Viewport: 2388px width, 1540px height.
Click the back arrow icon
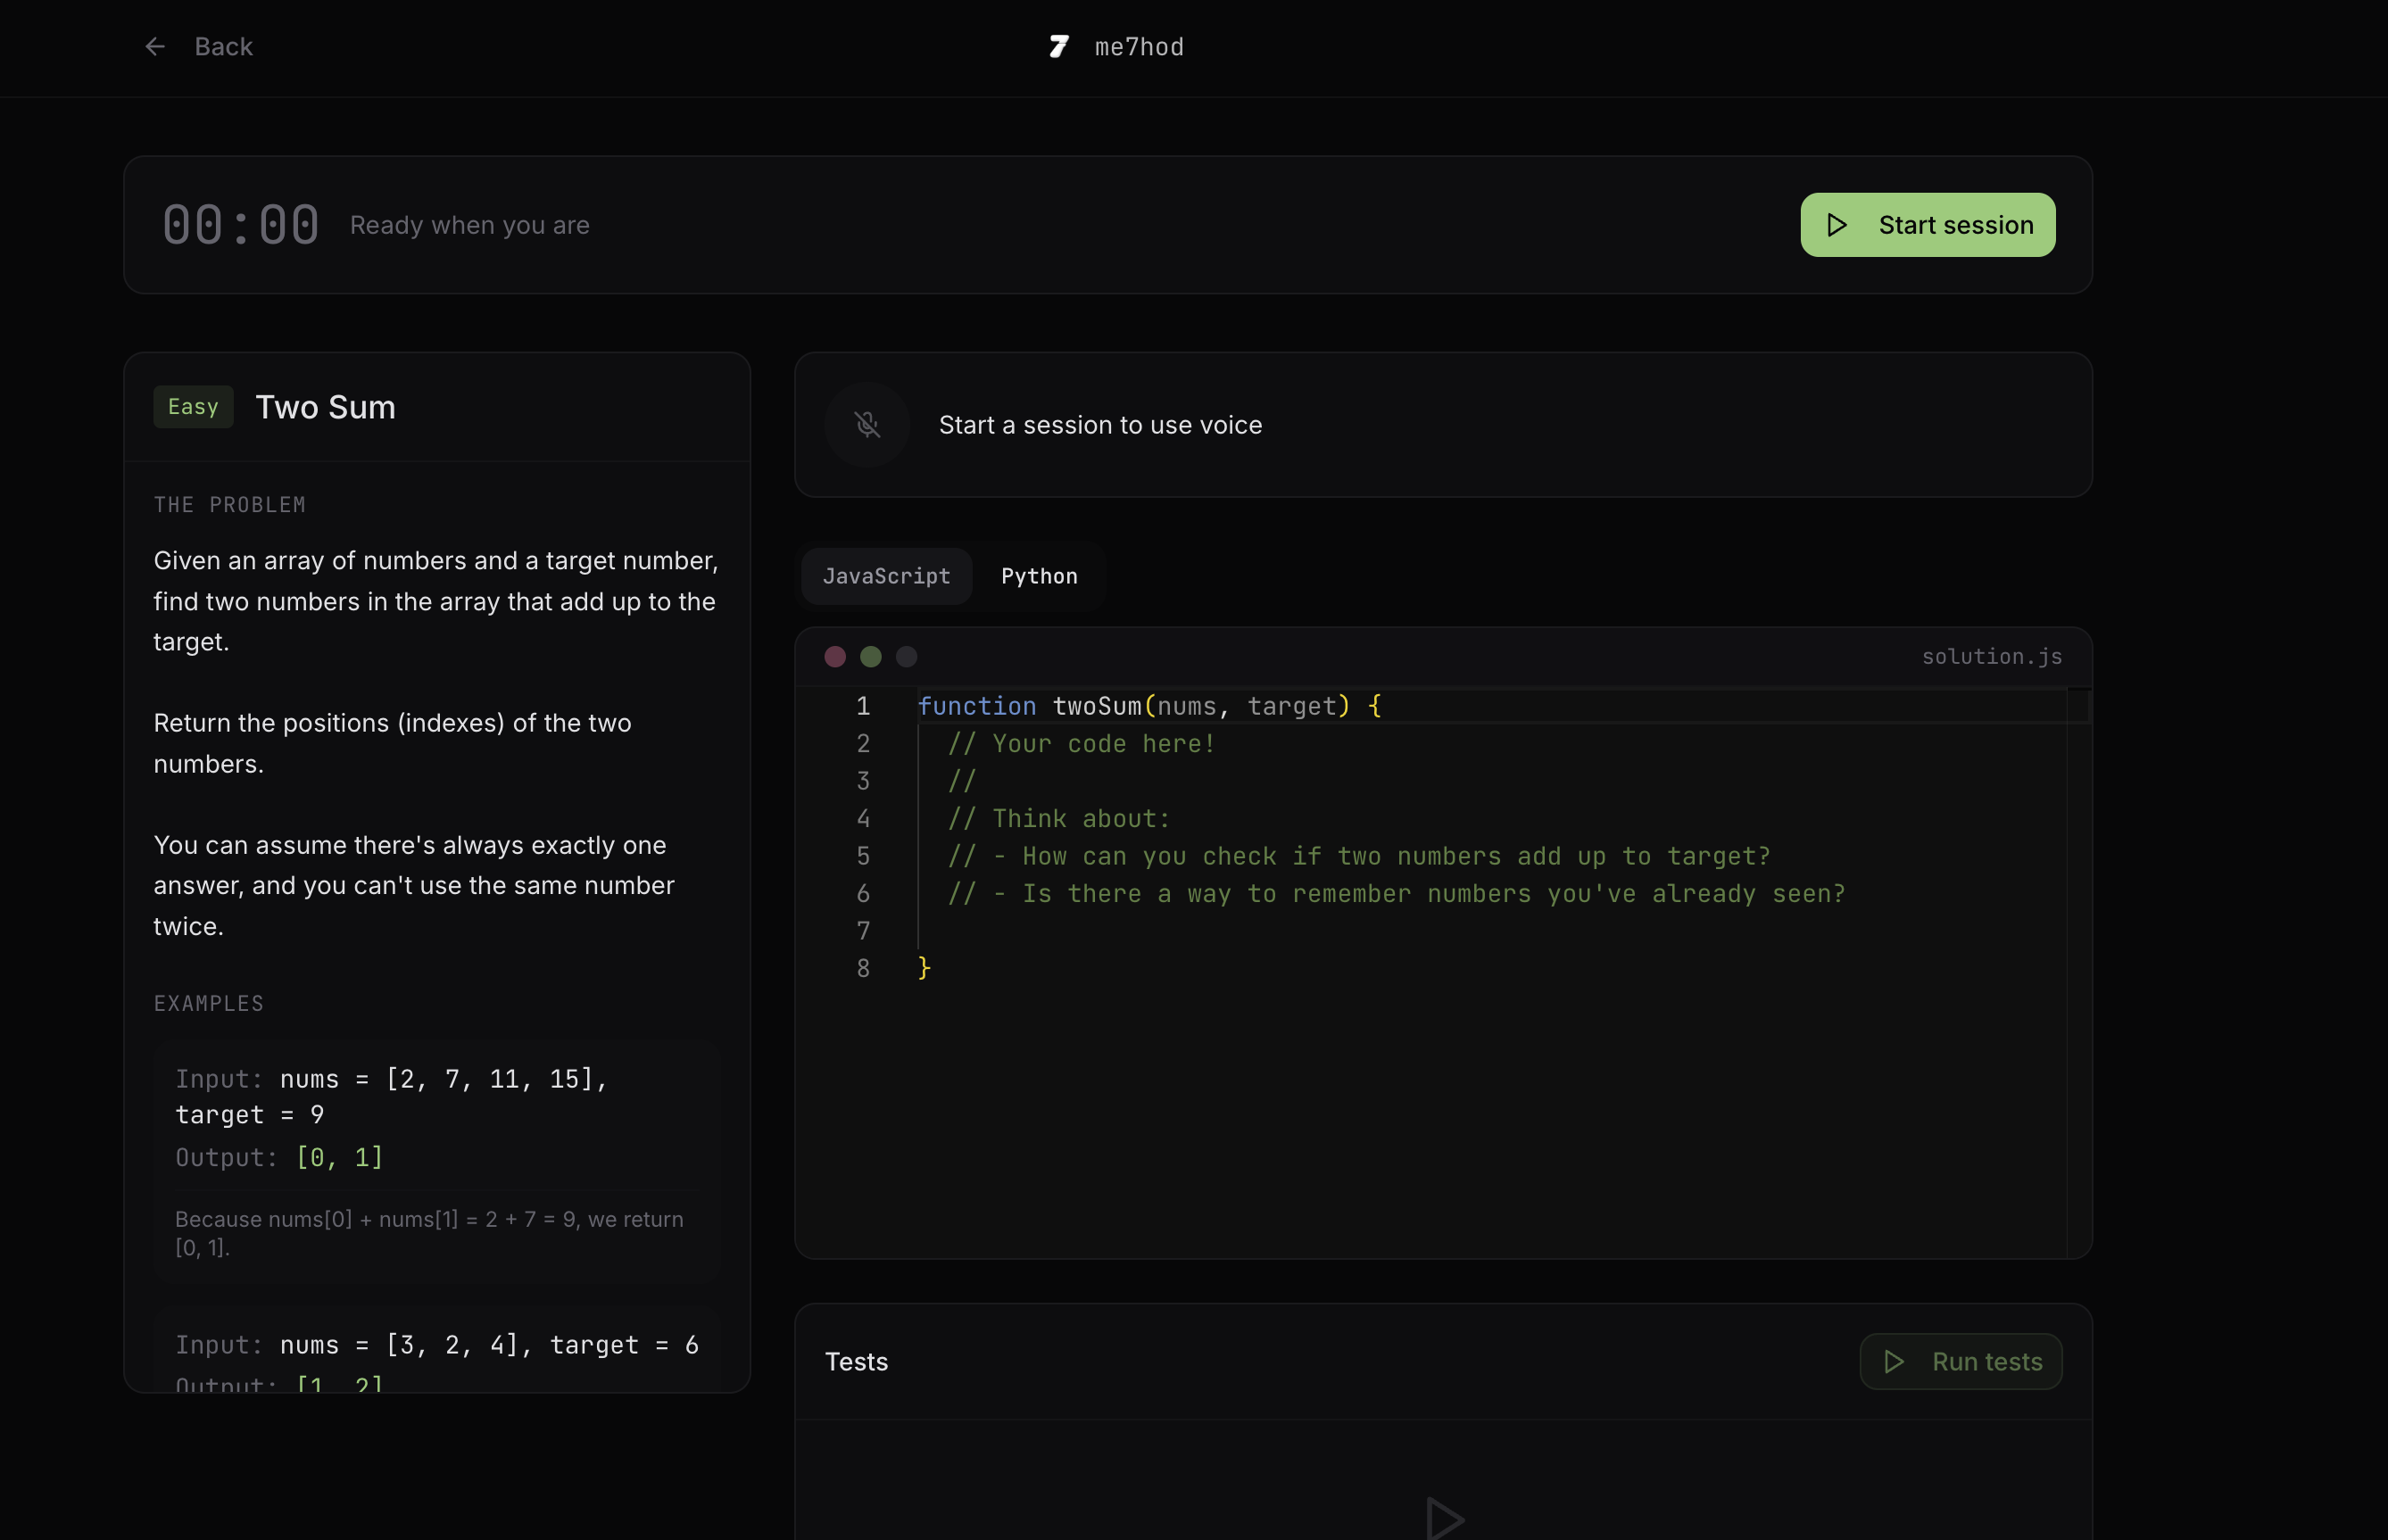(x=154, y=47)
